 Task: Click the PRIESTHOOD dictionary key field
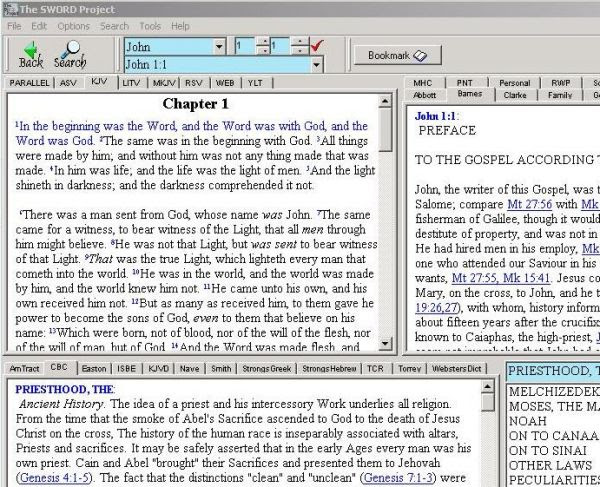tap(553, 371)
